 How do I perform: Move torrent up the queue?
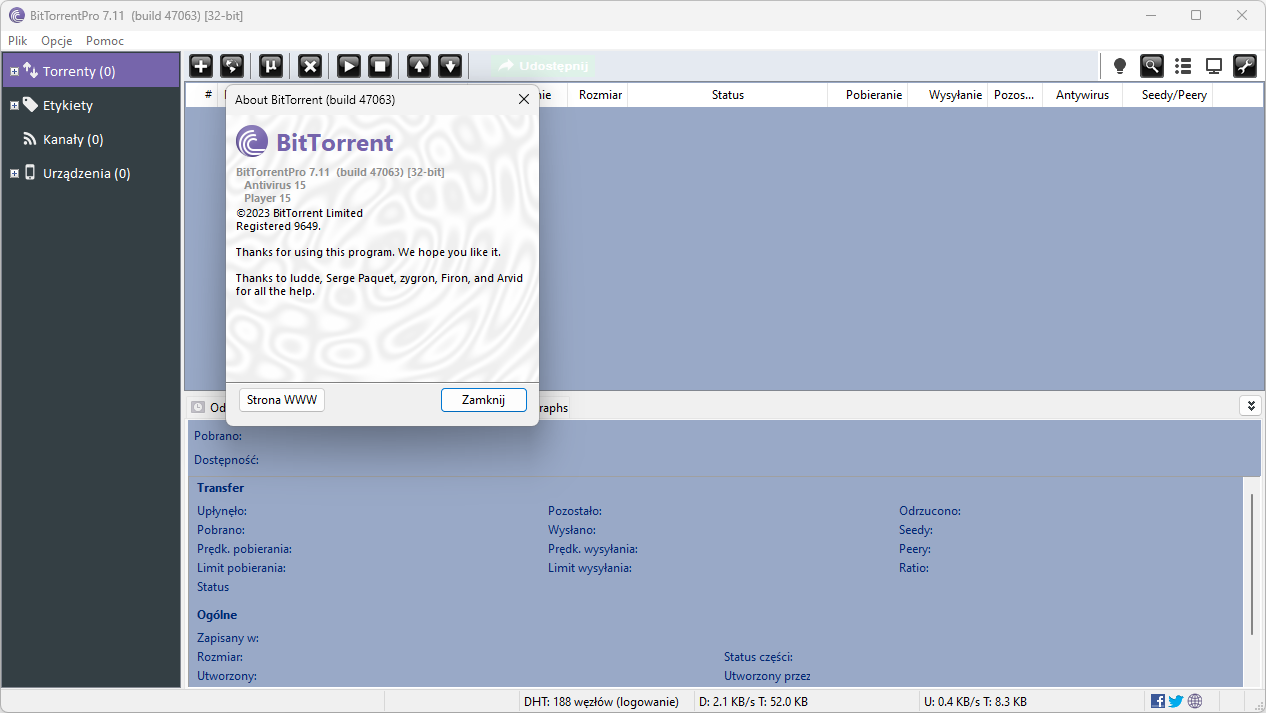pyautogui.click(x=419, y=66)
